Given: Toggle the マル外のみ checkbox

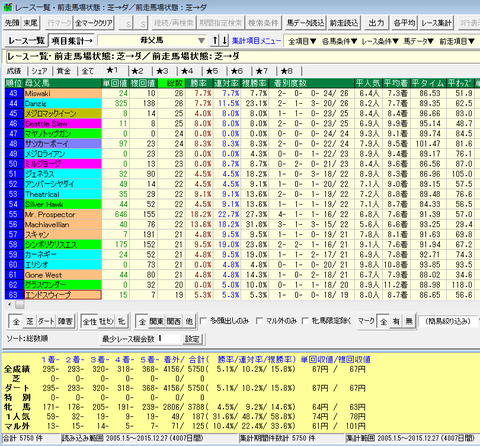Looking at the screenshot, I should (x=259, y=321).
